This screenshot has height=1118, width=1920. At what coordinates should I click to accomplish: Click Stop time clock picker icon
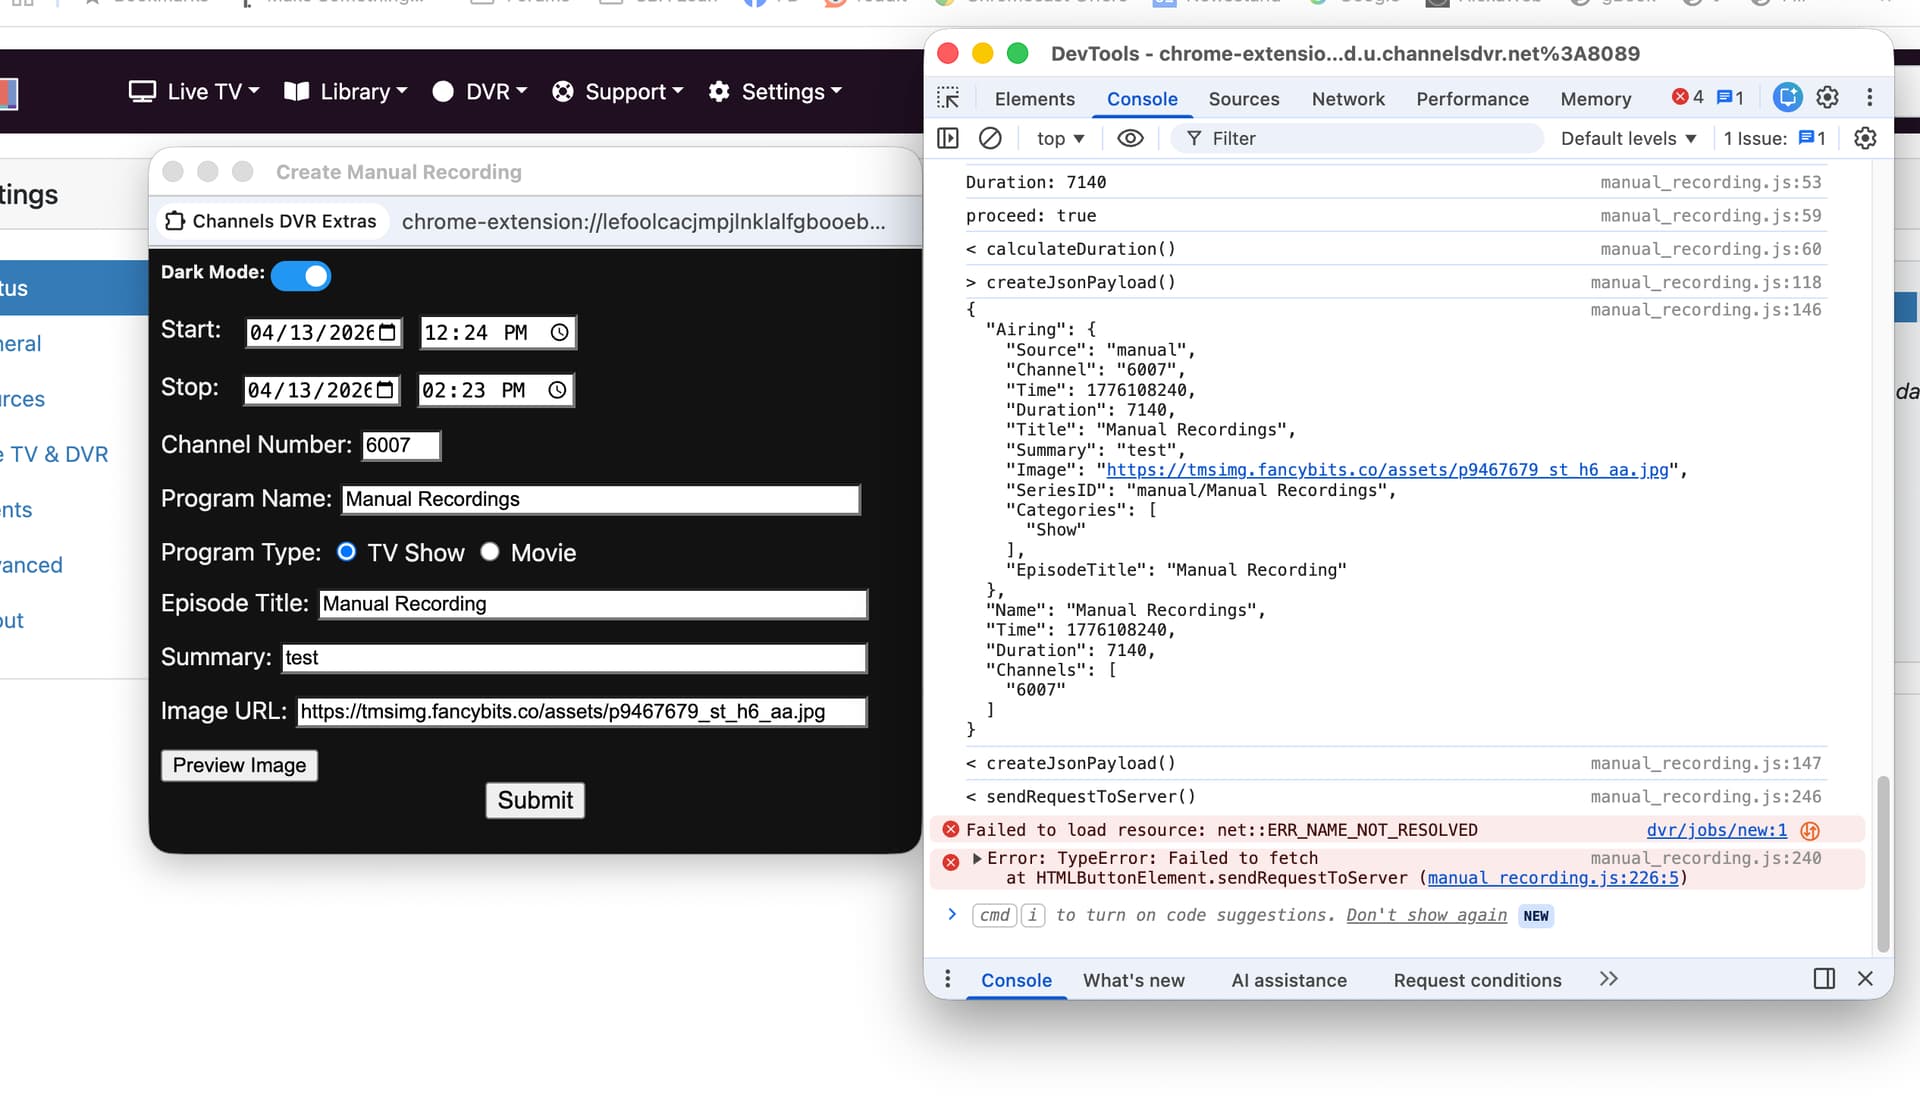pyautogui.click(x=558, y=390)
